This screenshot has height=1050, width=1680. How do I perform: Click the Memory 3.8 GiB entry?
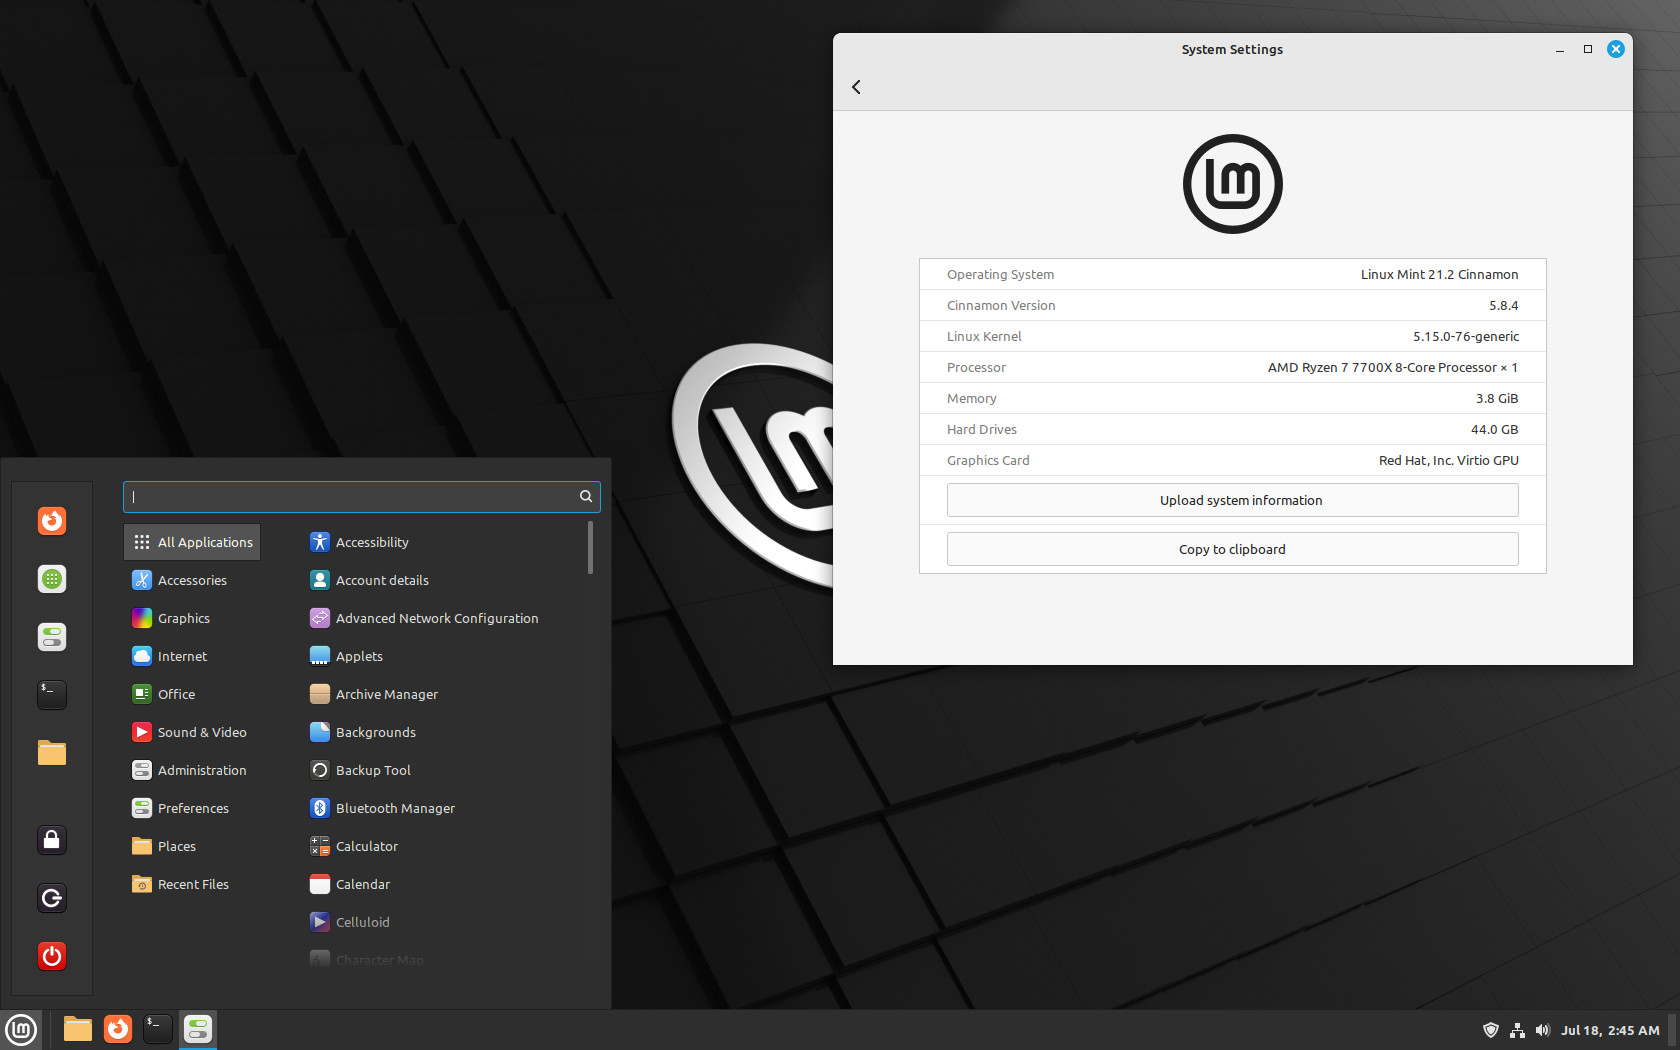tap(1232, 398)
